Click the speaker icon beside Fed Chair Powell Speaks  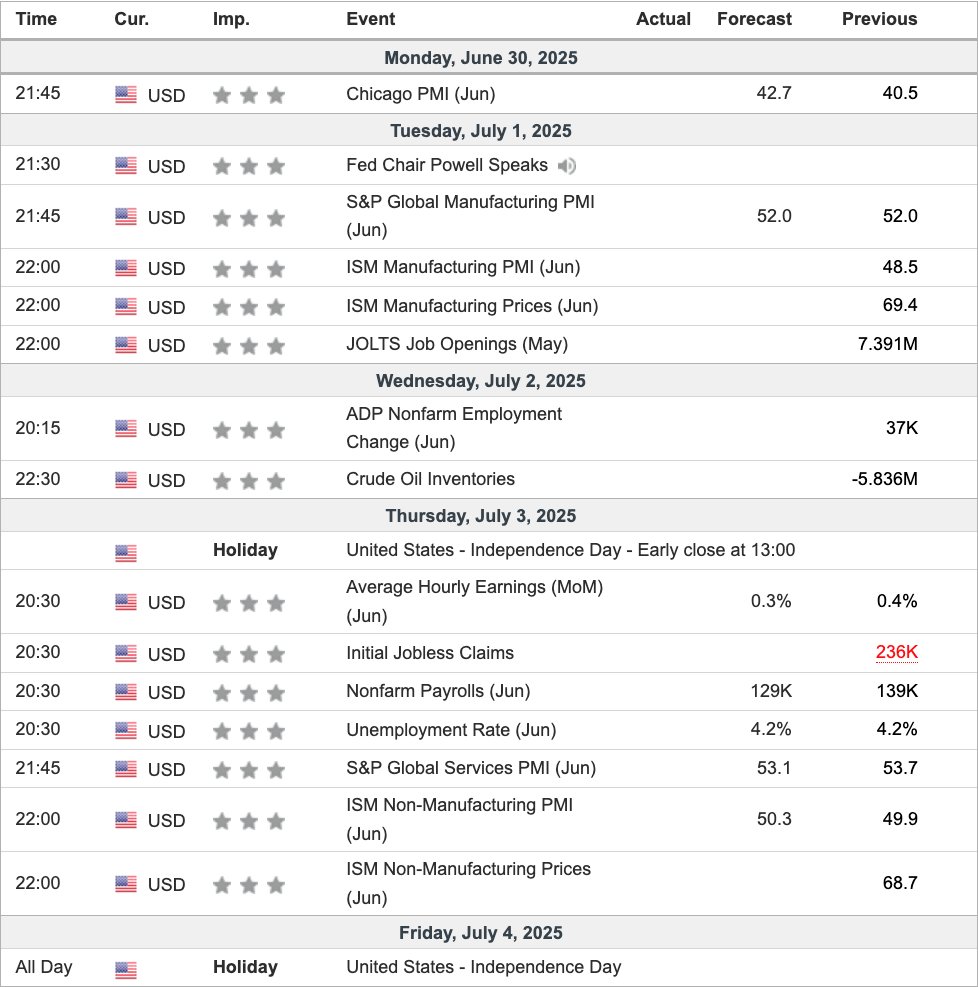567,166
